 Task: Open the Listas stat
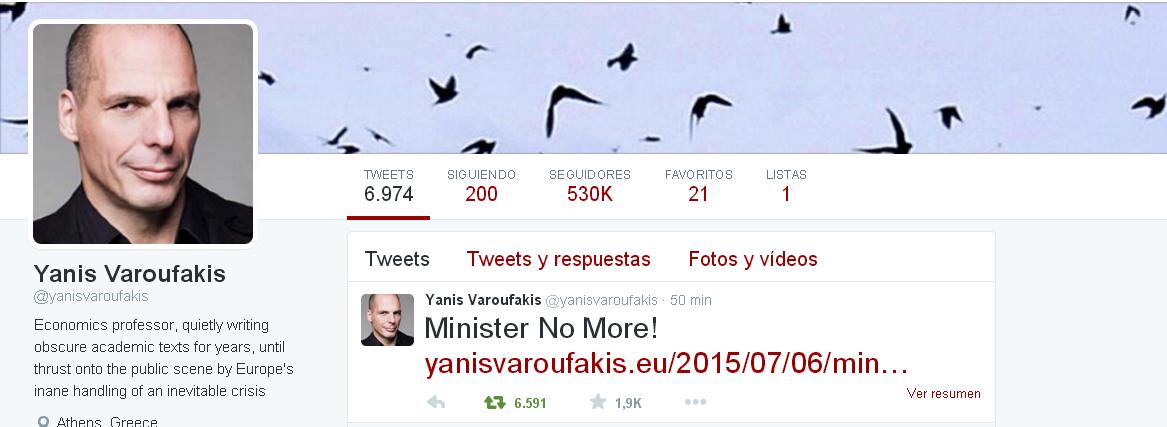pos(786,187)
